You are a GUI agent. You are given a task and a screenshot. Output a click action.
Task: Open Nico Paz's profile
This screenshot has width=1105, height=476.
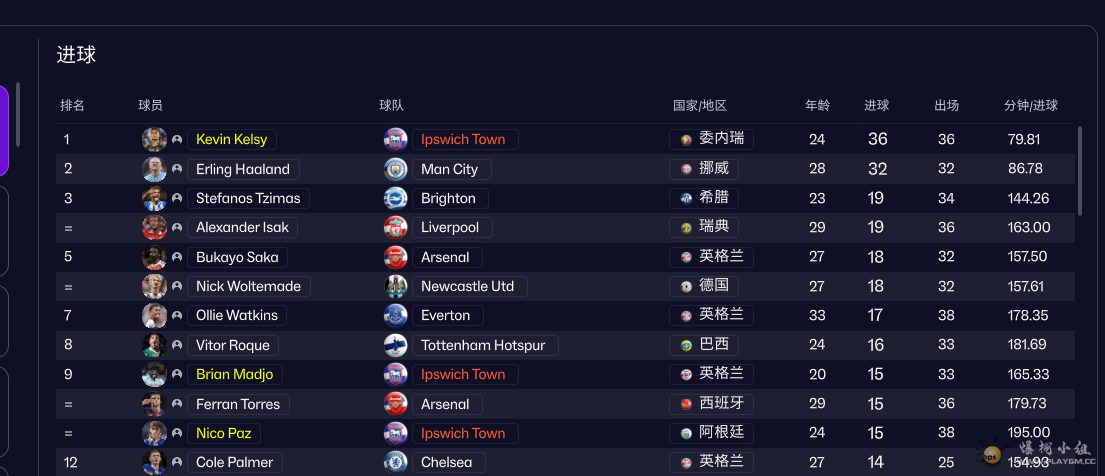223,433
